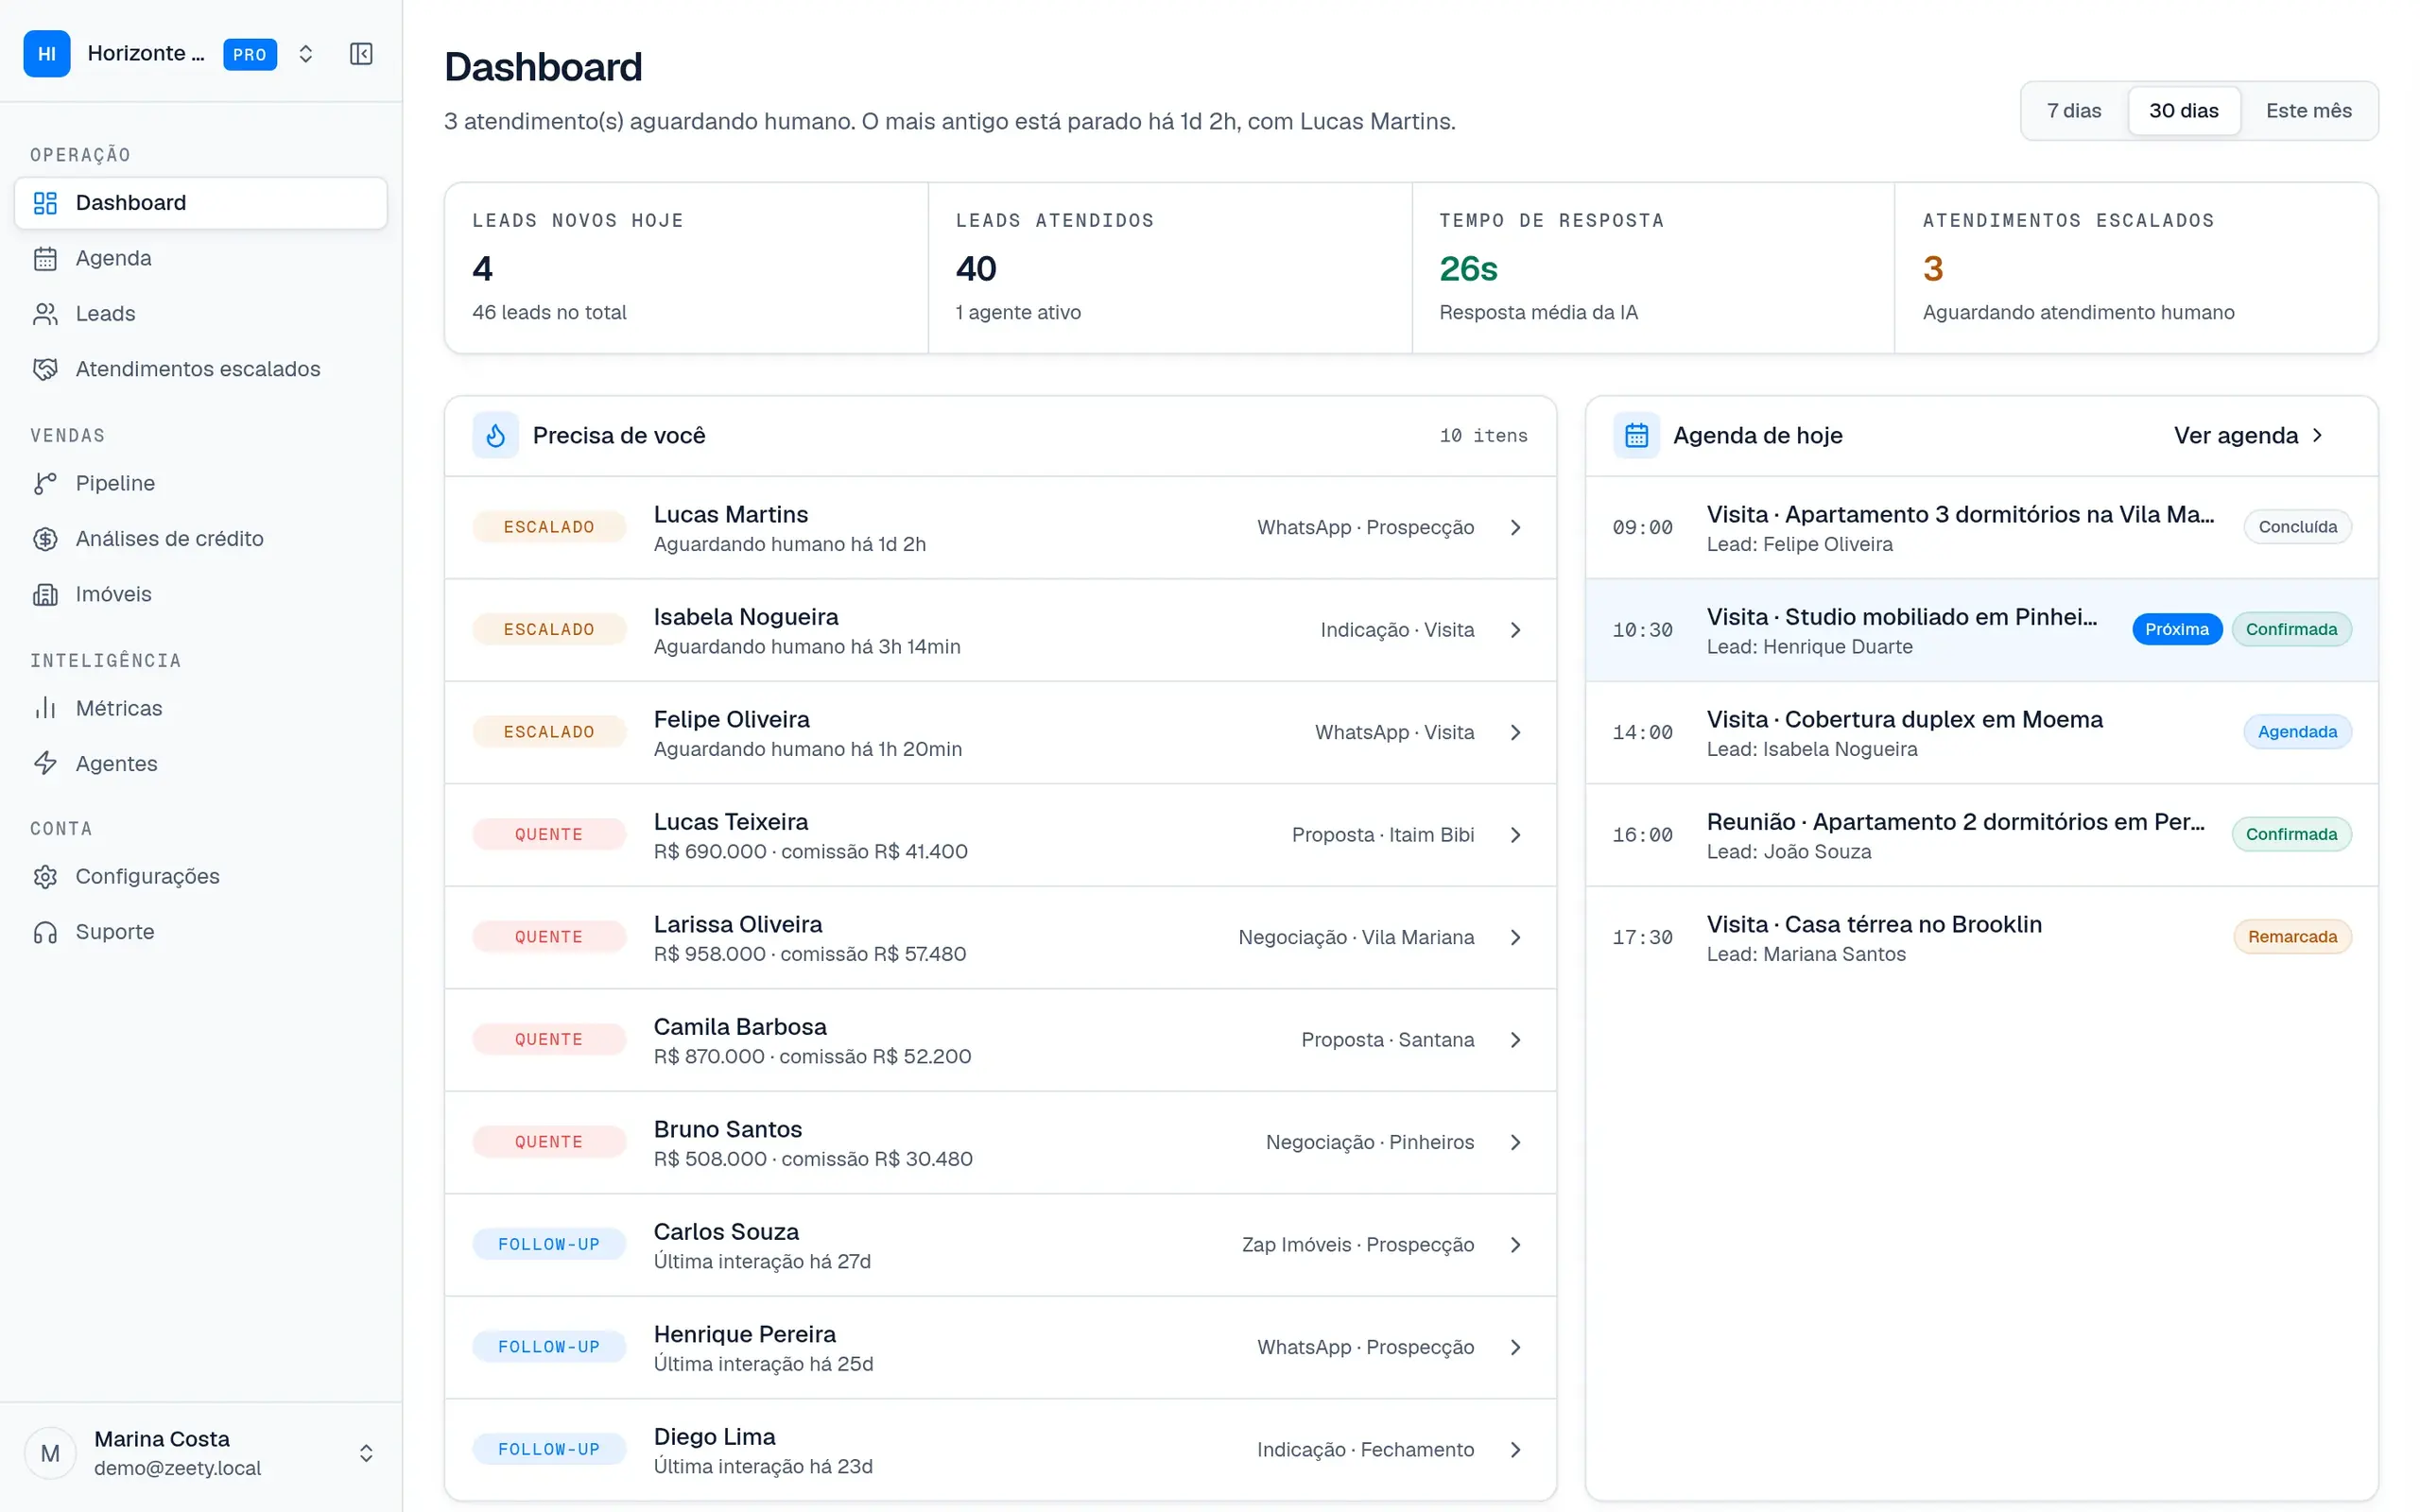
Task: Open Larissa Oliveira lead name
Action: (x=738, y=924)
